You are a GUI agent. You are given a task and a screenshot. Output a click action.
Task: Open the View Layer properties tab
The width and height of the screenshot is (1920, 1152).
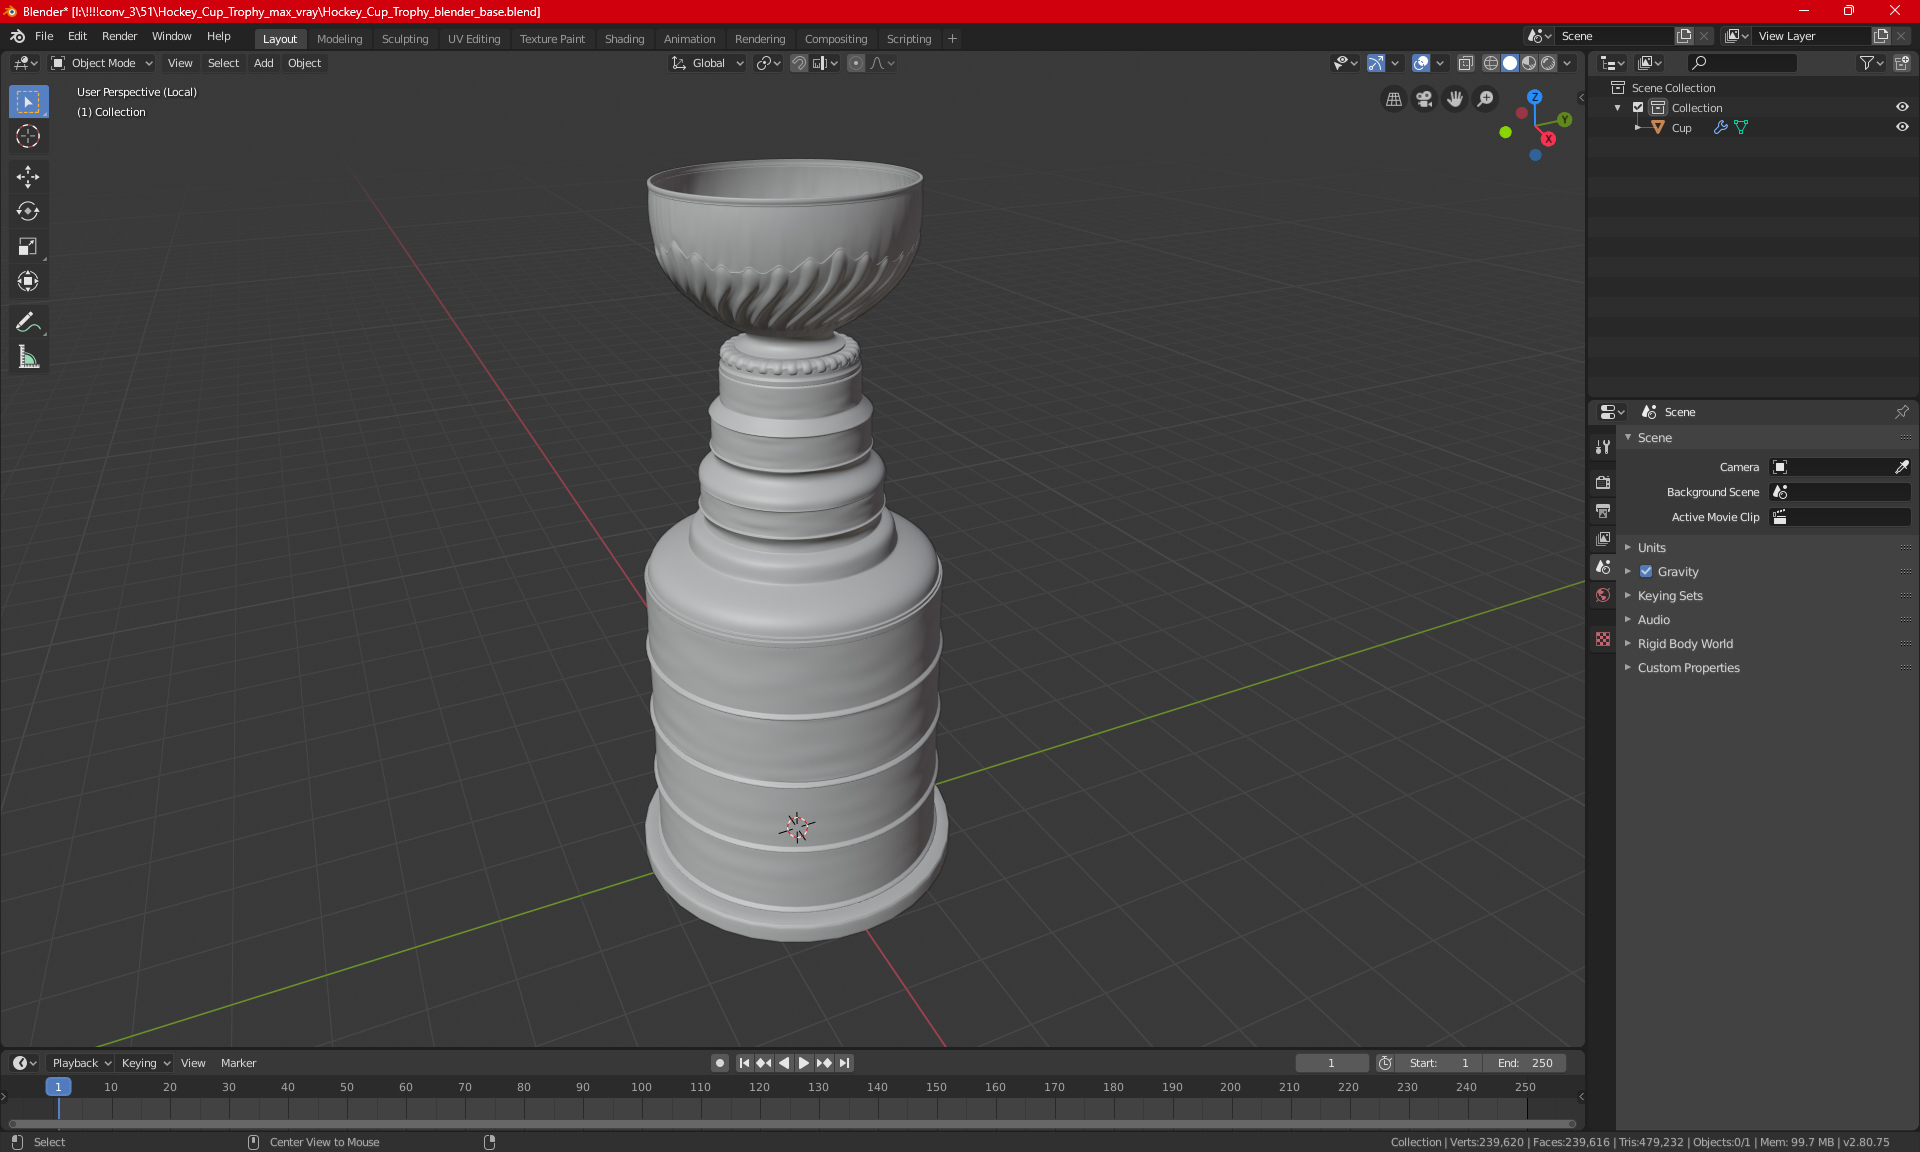(x=1603, y=539)
